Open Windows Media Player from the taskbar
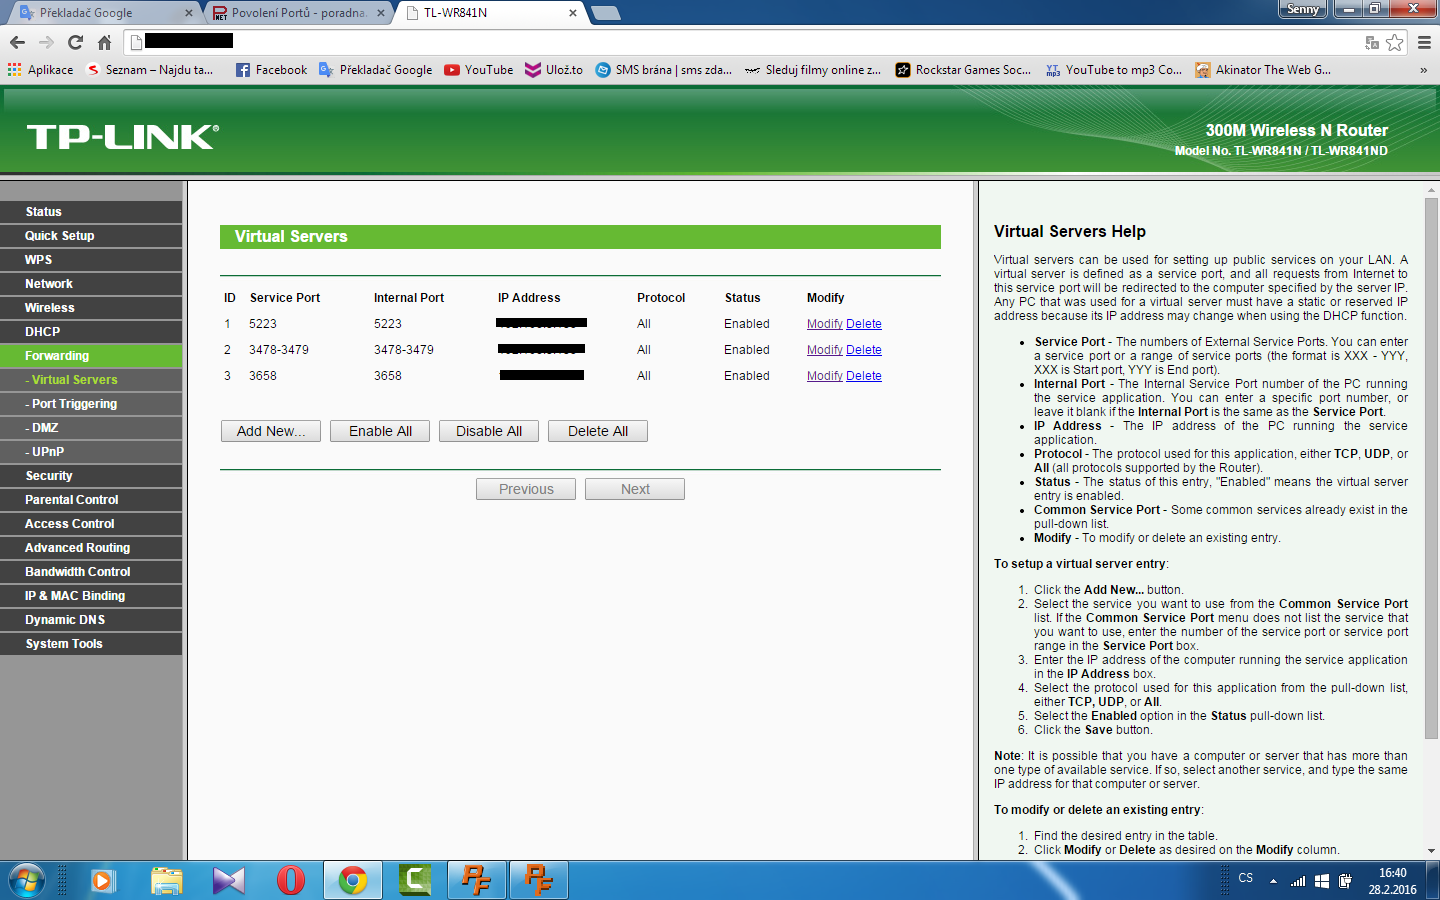The width and height of the screenshot is (1440, 900). (103, 881)
